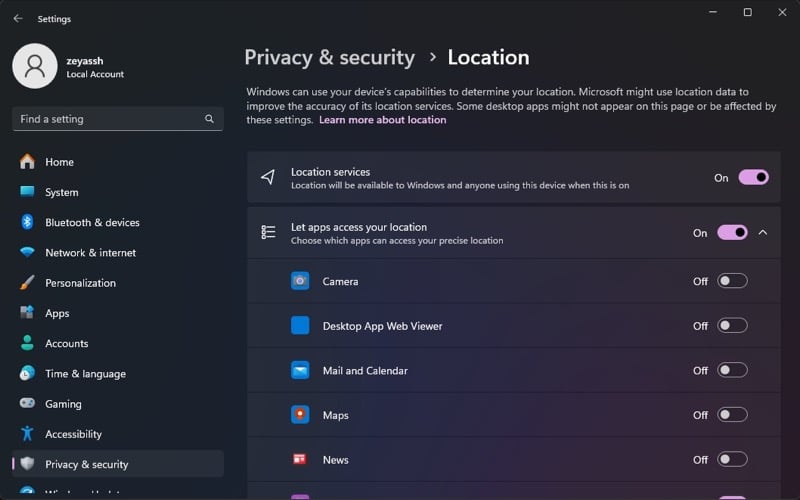Open Time & language label
Screen dimensions: 800x500
pos(85,373)
